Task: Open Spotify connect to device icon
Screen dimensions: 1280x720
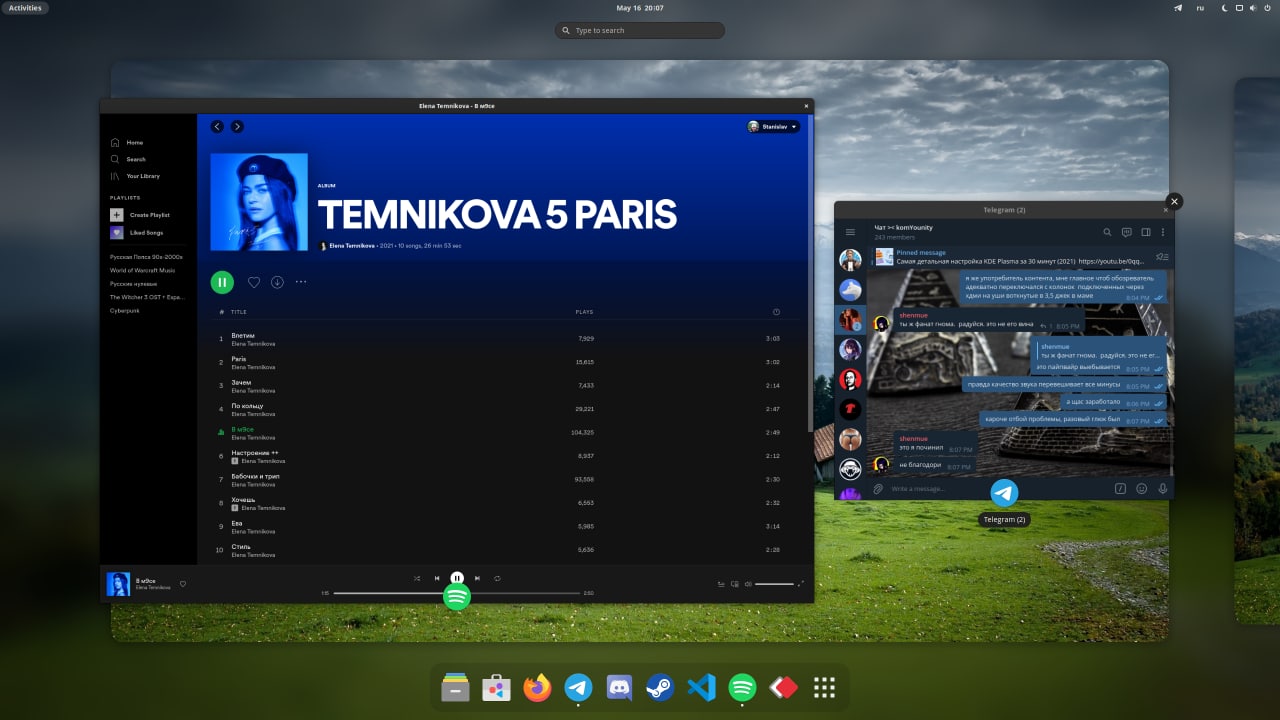Action: pos(735,583)
